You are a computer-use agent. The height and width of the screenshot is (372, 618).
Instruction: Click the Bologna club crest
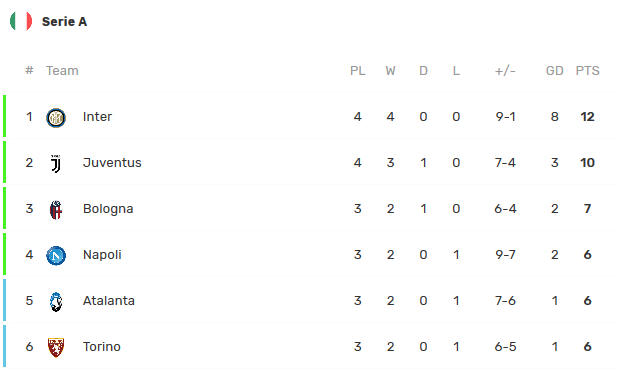(56, 210)
